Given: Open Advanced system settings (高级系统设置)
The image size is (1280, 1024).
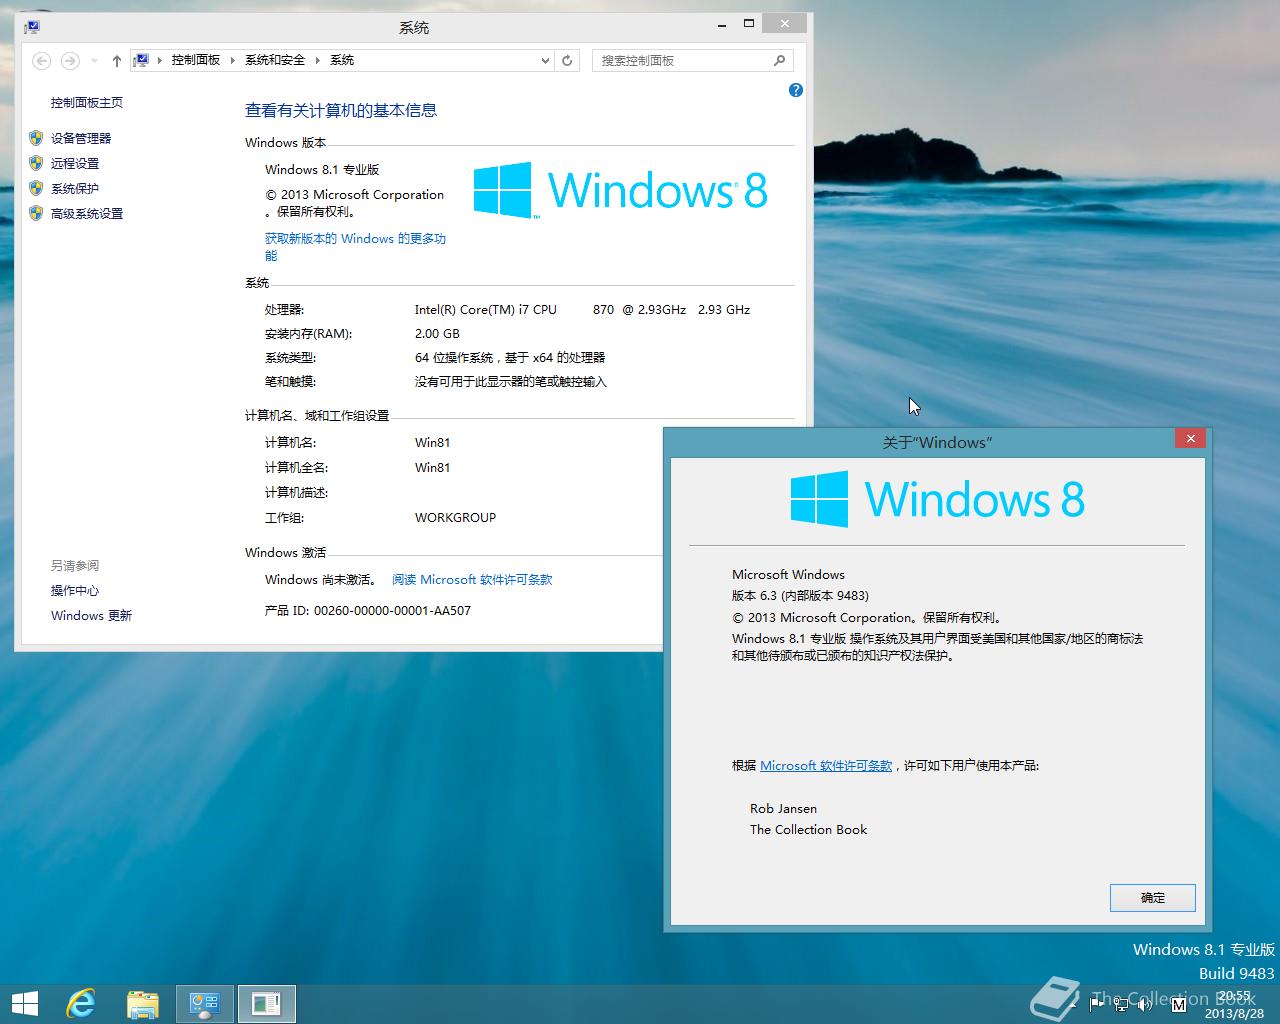Looking at the screenshot, I should pyautogui.click(x=87, y=213).
